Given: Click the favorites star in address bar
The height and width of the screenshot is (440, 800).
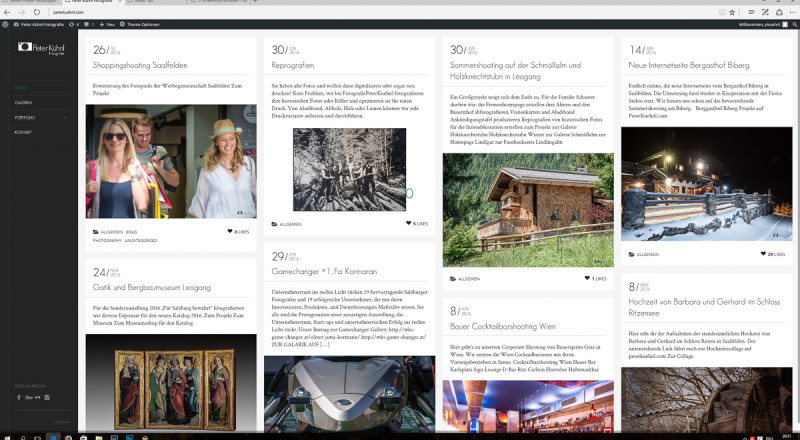Looking at the screenshot, I should 732,11.
